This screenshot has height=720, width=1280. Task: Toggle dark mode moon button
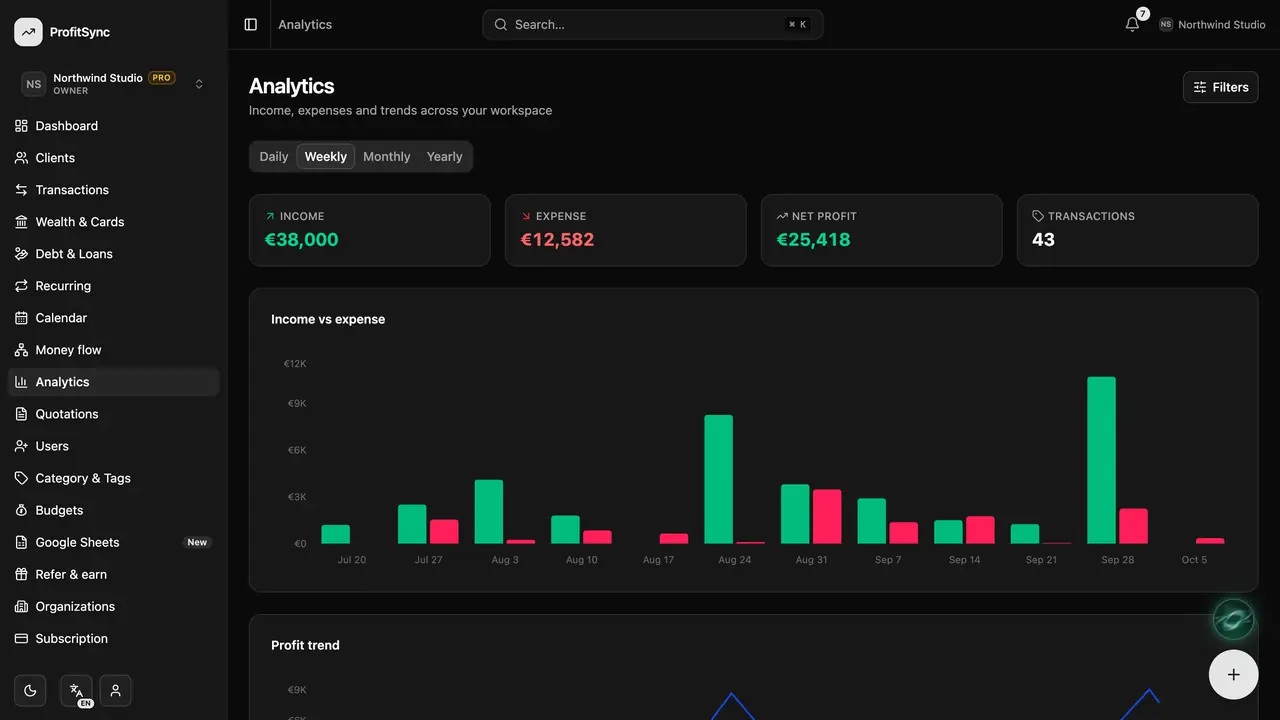point(30,690)
